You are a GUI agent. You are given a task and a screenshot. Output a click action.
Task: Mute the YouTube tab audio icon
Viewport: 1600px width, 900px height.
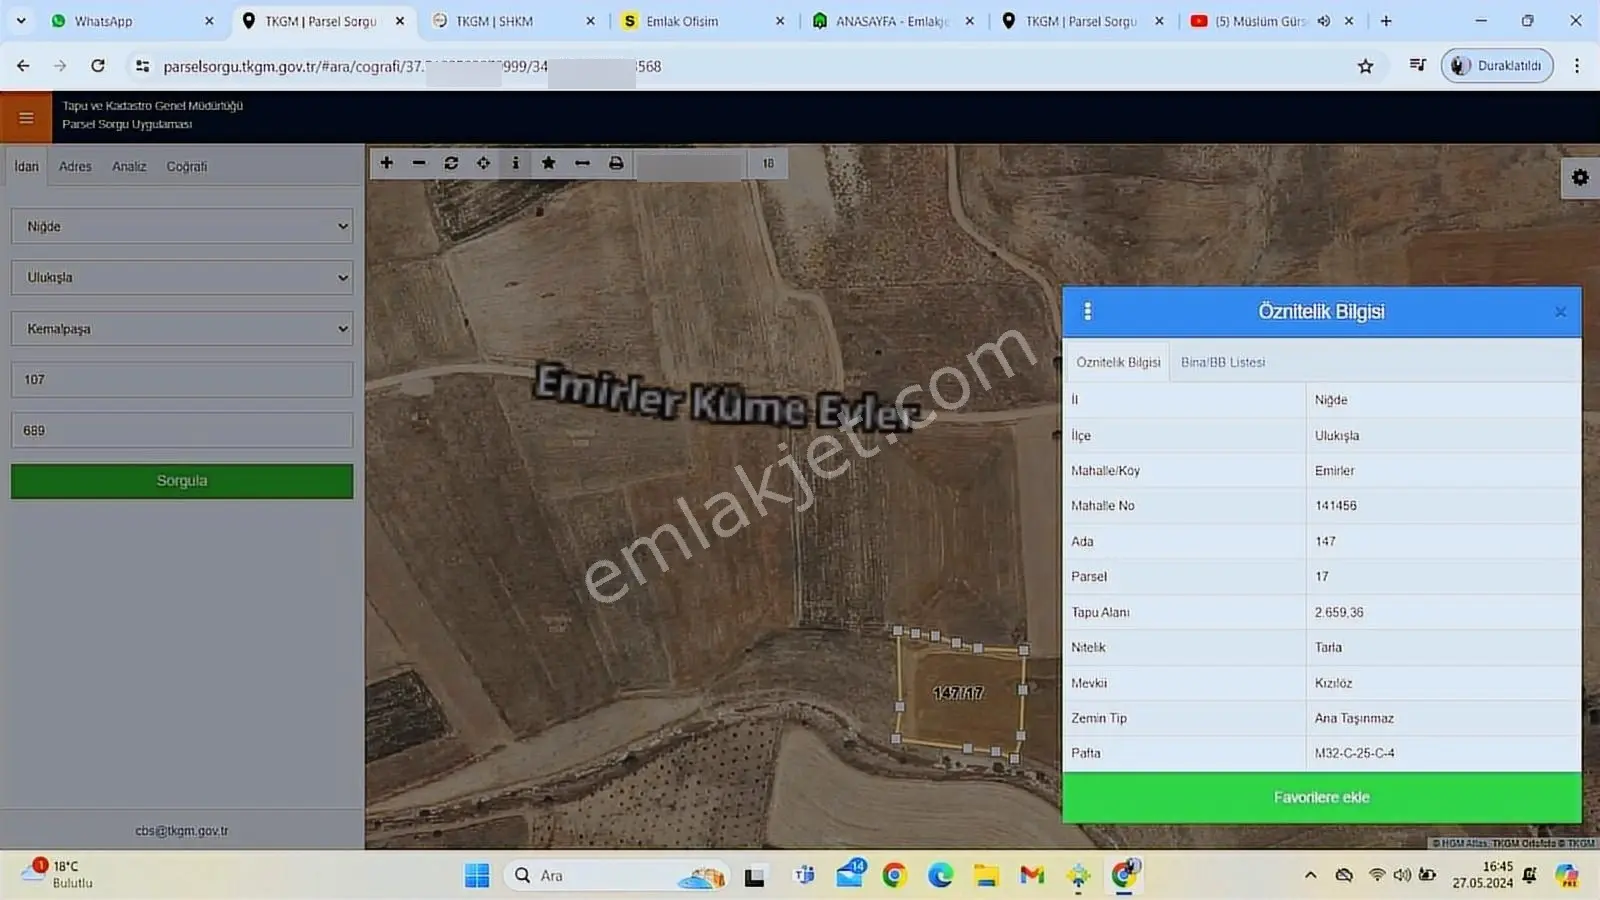click(1324, 21)
